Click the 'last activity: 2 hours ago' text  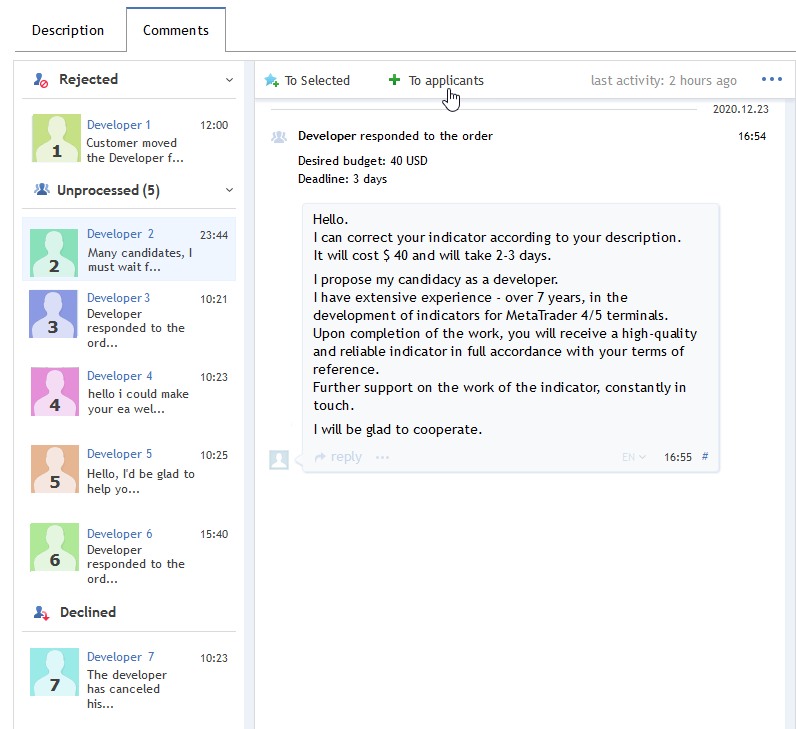coord(664,81)
